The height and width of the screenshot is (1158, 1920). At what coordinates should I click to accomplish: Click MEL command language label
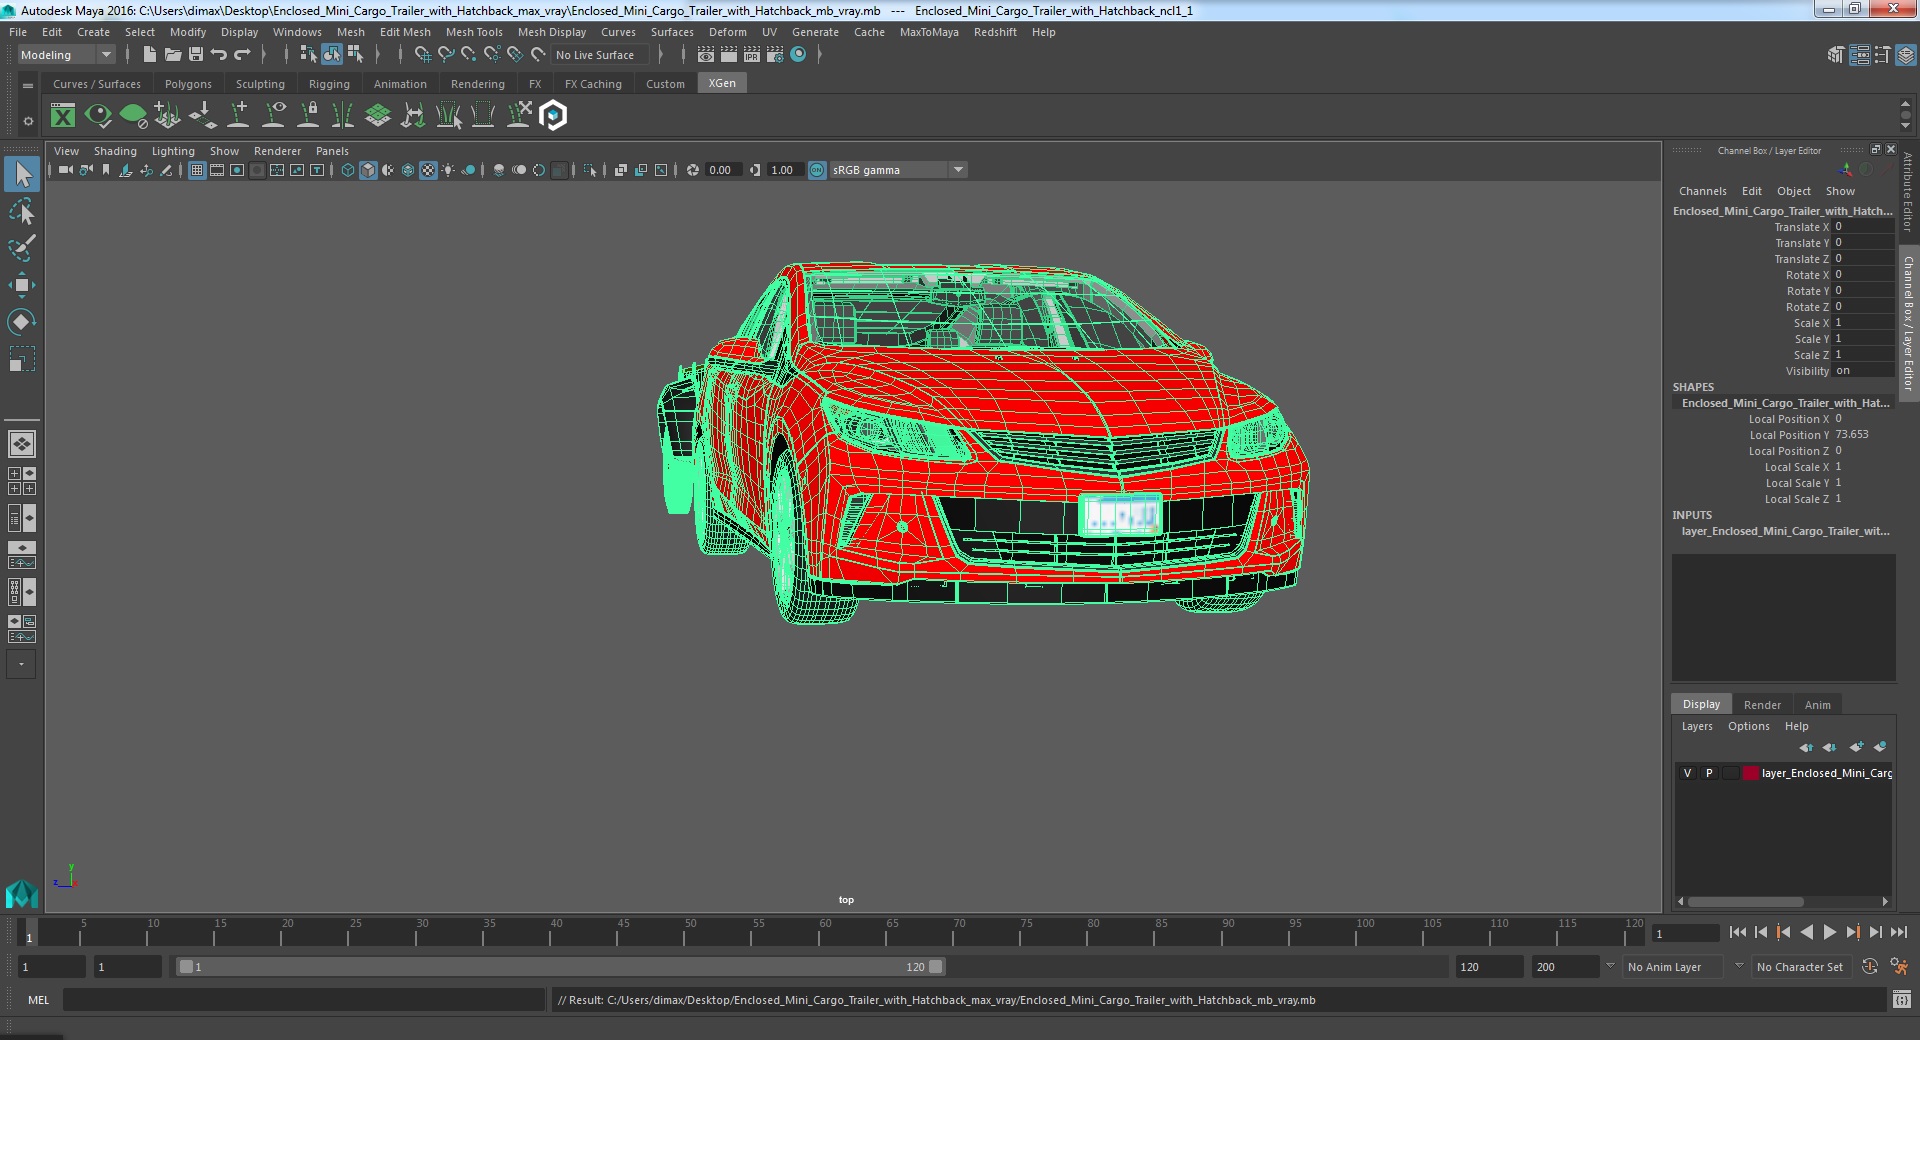click(38, 1000)
